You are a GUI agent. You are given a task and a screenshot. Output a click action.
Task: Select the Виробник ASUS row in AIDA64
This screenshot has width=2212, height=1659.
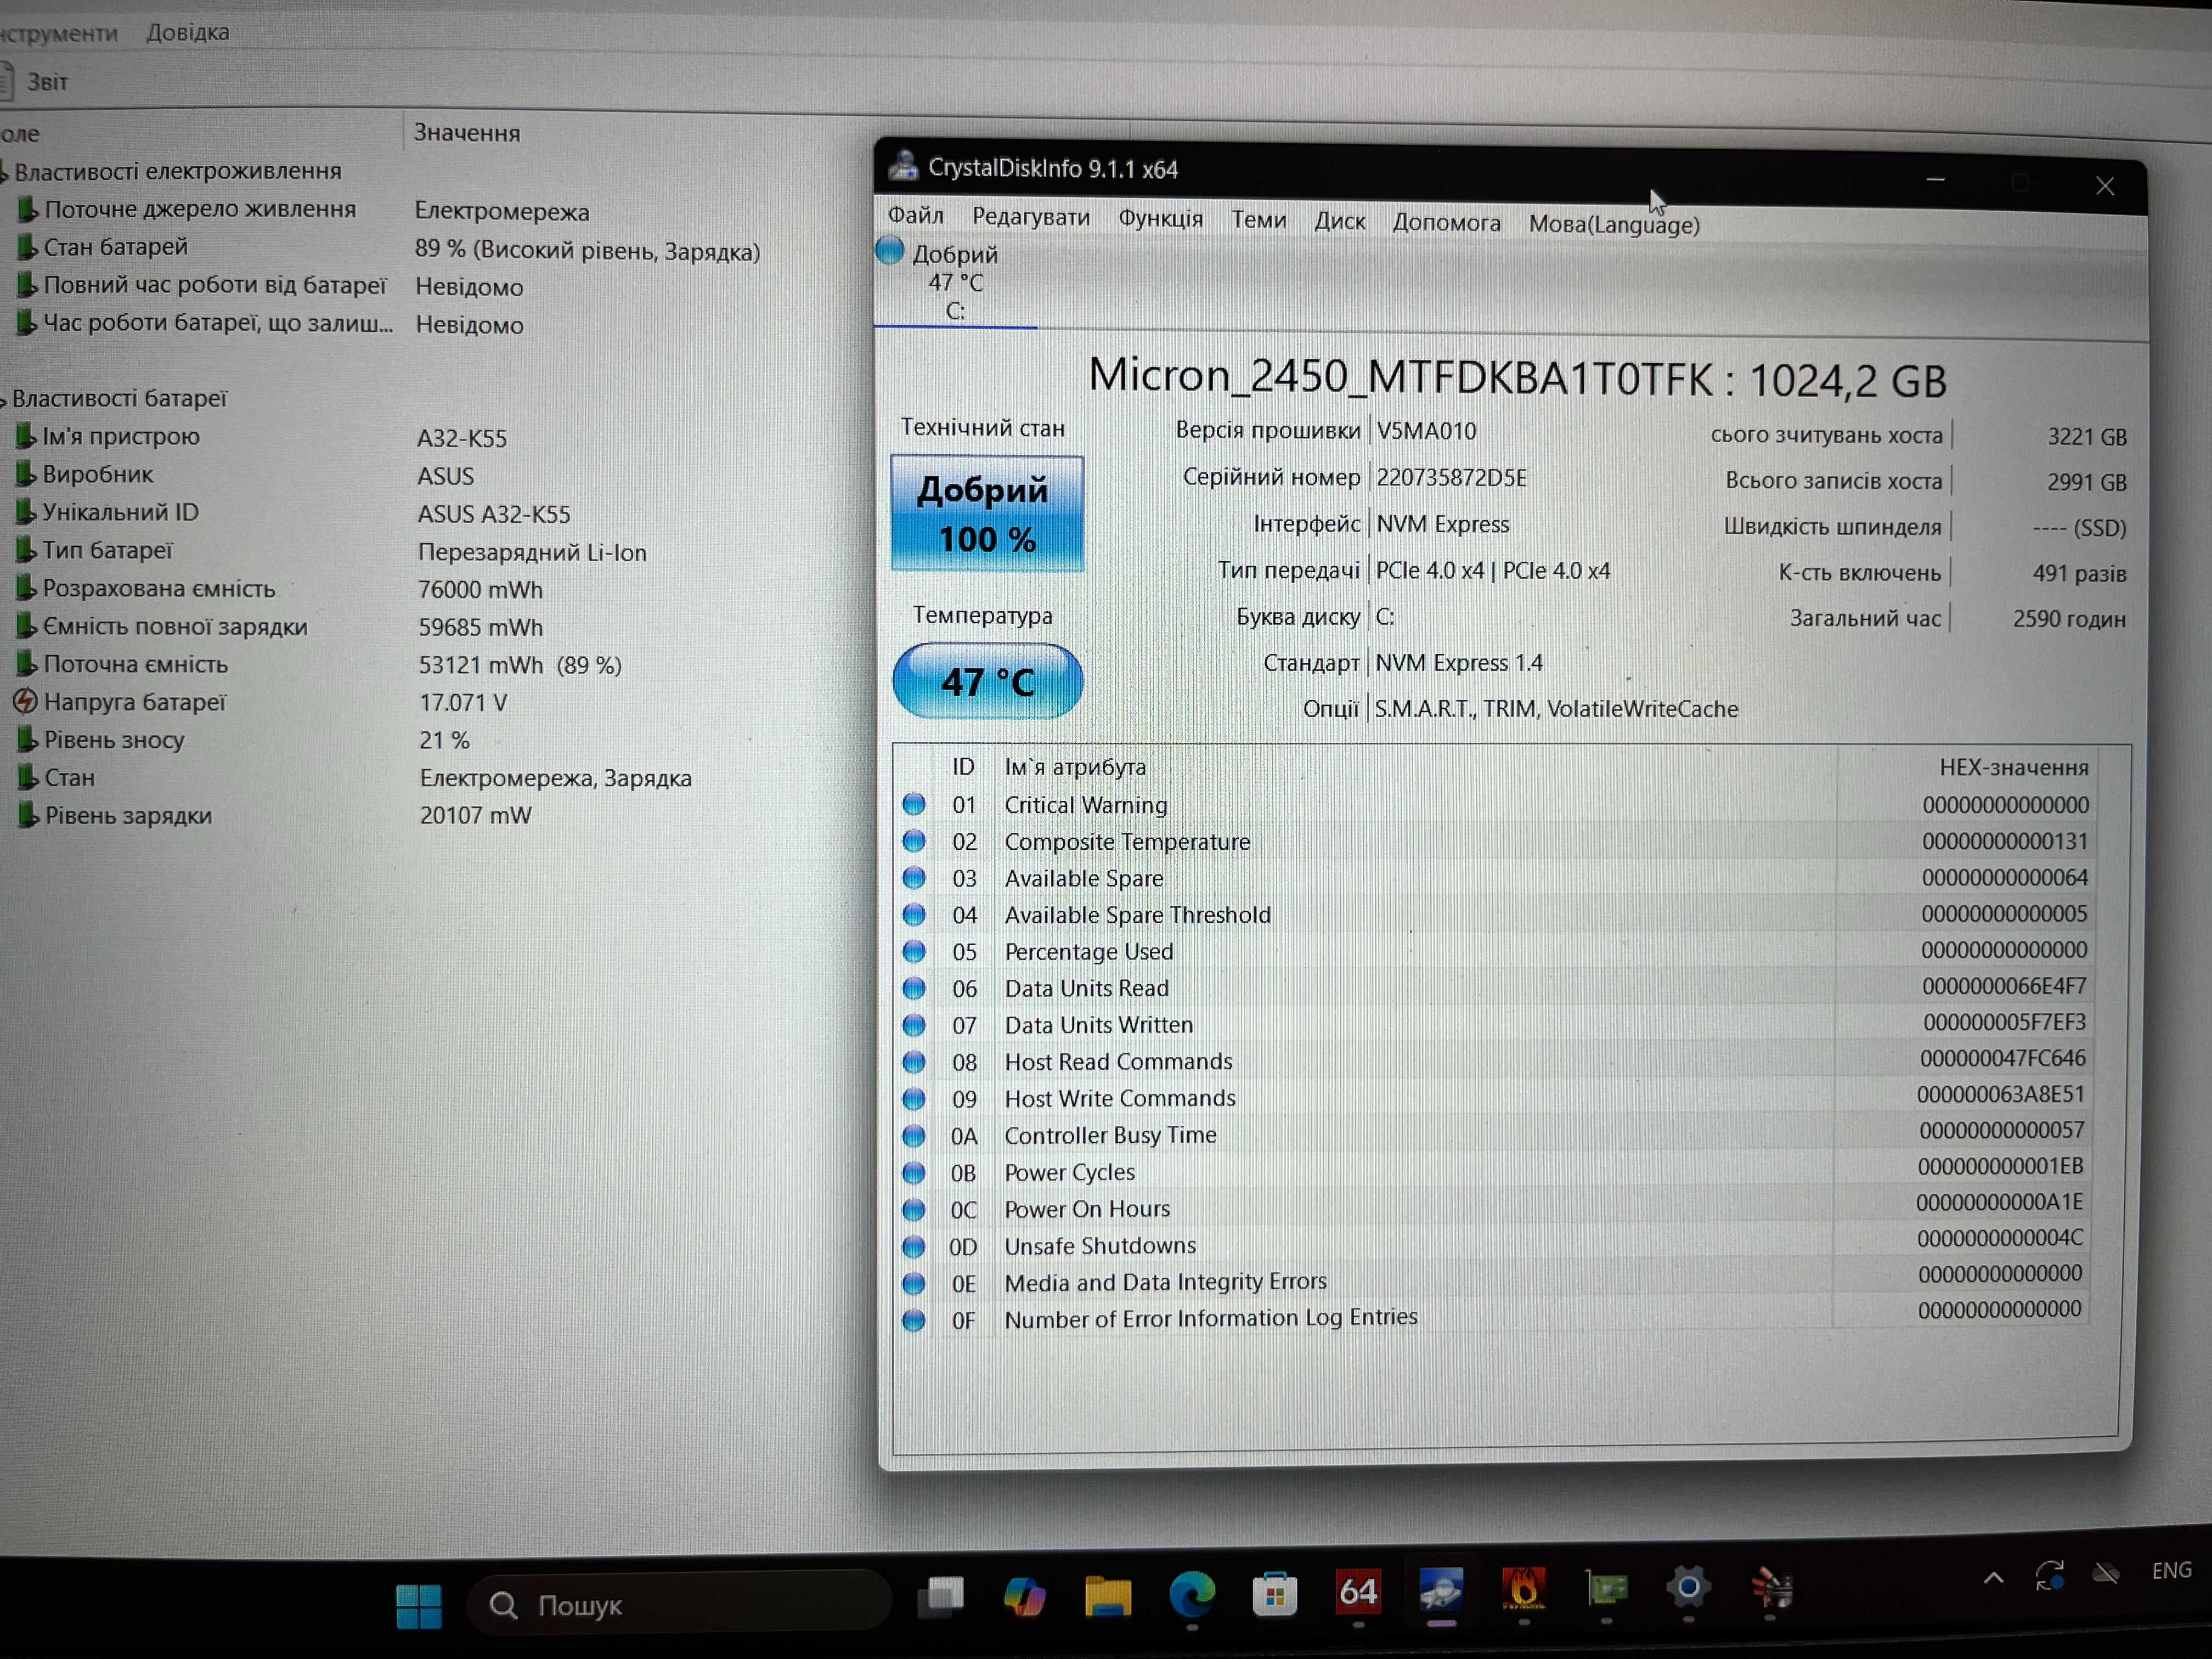[245, 475]
